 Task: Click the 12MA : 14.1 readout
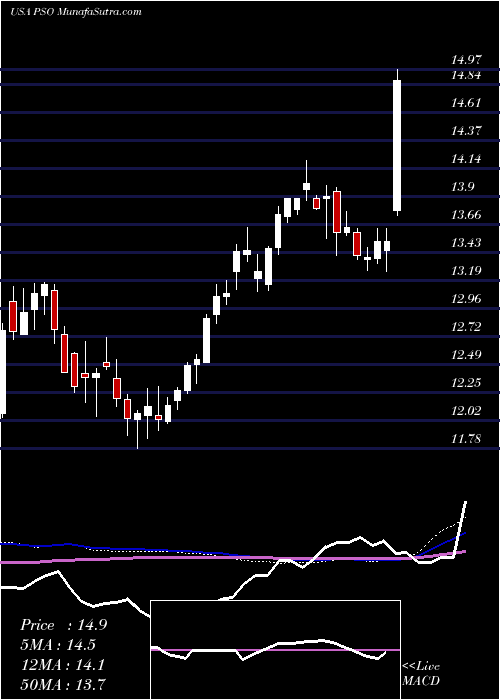pyautogui.click(x=63, y=665)
